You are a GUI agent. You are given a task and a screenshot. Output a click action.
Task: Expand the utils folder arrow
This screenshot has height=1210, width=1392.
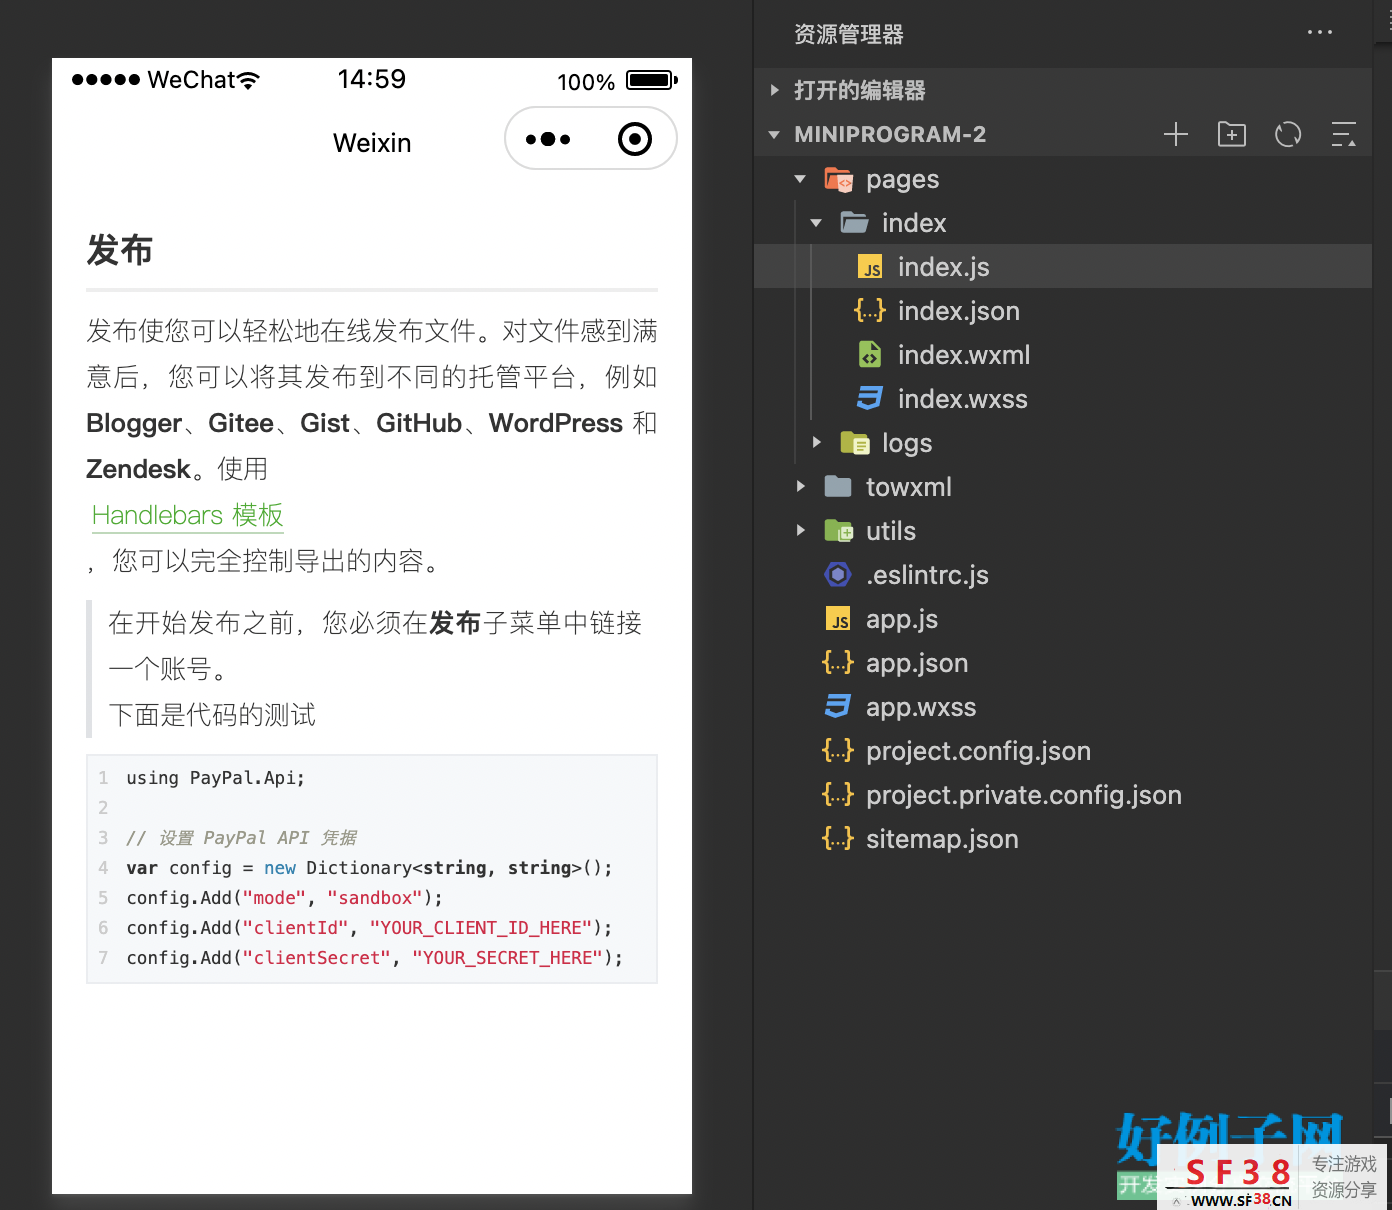pyautogui.click(x=801, y=530)
